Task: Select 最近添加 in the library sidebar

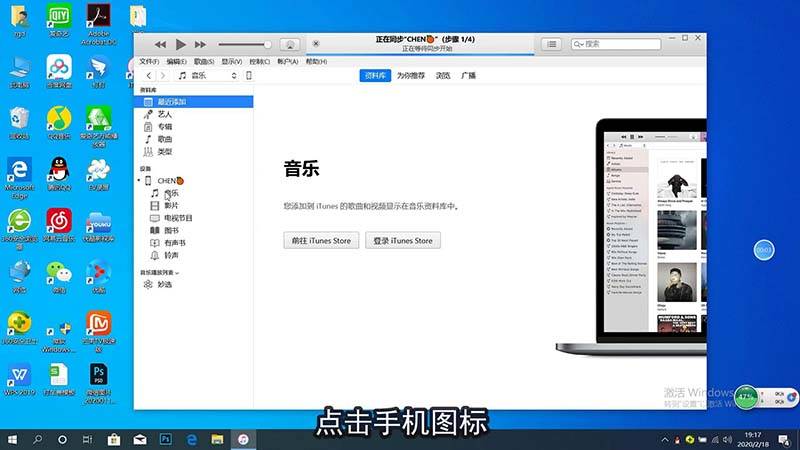Action: pyautogui.click(x=193, y=102)
